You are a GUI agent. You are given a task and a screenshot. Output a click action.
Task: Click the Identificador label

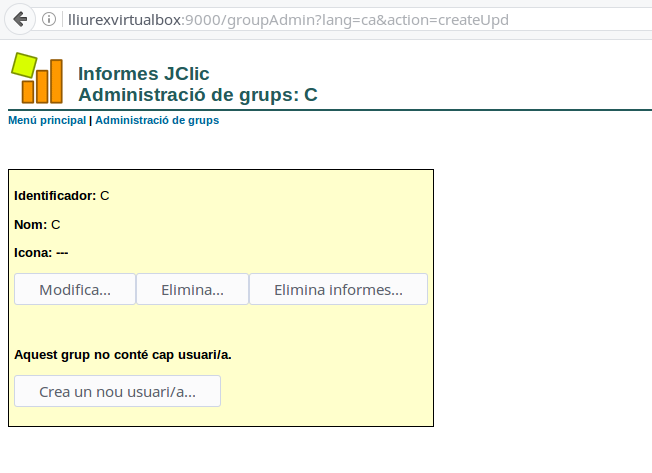point(54,195)
